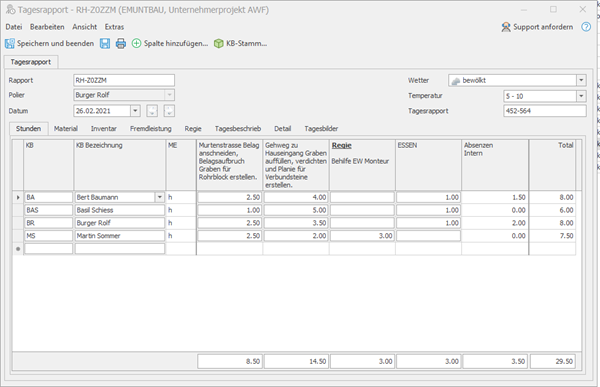Open KB-Stamm from toolbar

tap(240, 44)
